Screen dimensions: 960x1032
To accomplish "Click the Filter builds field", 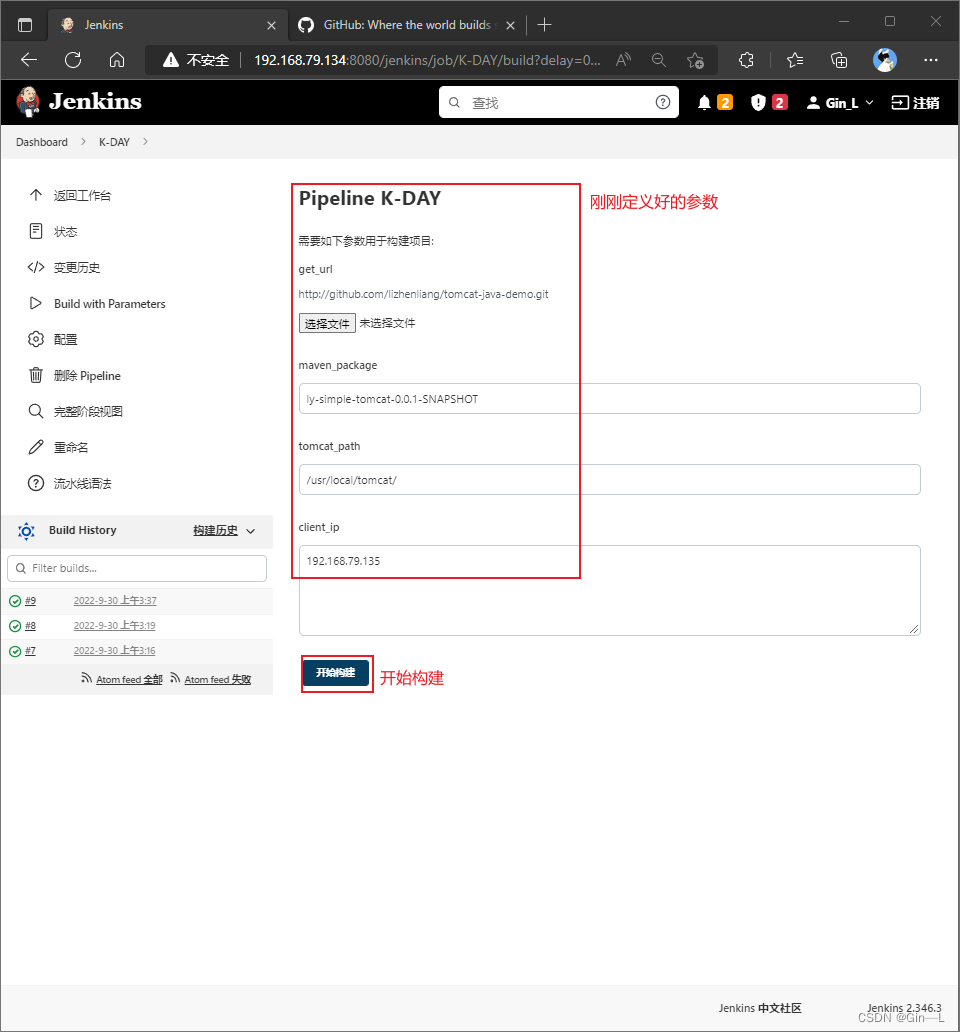I will [x=137, y=569].
